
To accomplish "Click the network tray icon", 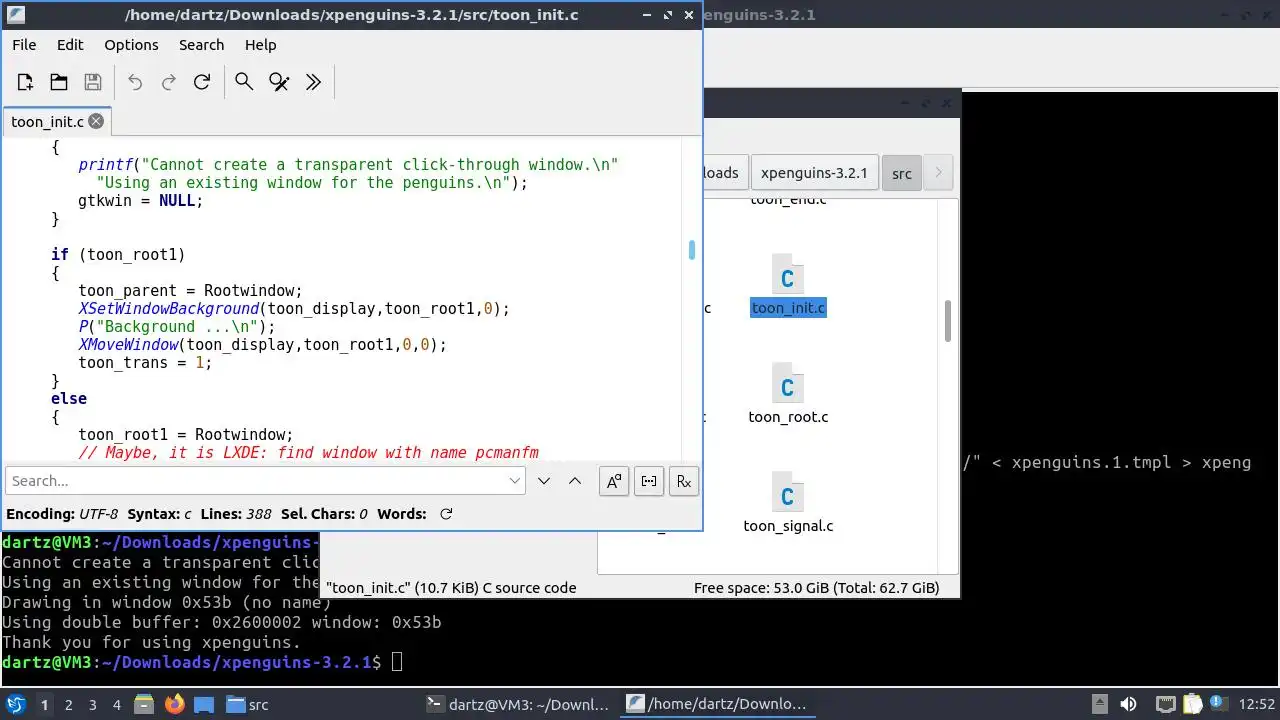I will click(1165, 705).
